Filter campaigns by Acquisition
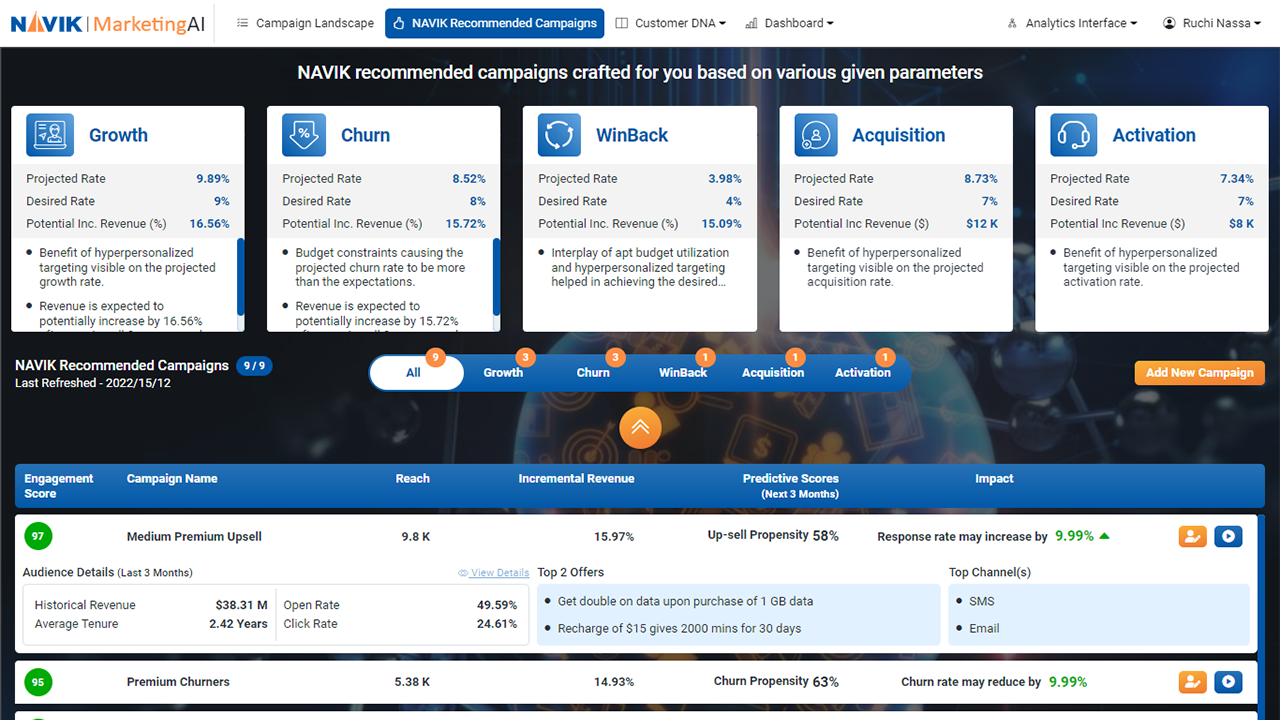 773,373
